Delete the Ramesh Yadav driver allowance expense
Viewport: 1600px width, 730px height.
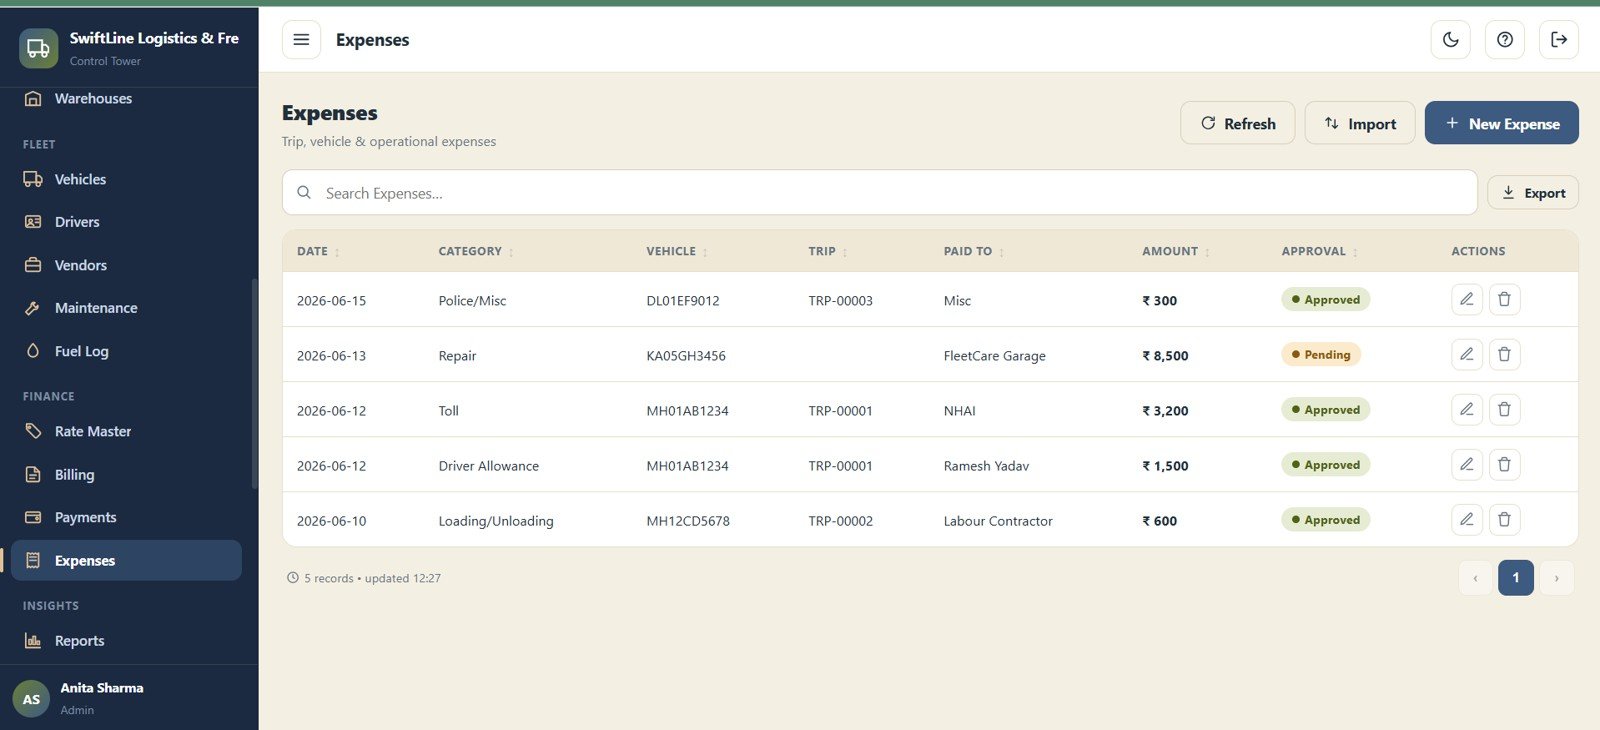(1504, 464)
